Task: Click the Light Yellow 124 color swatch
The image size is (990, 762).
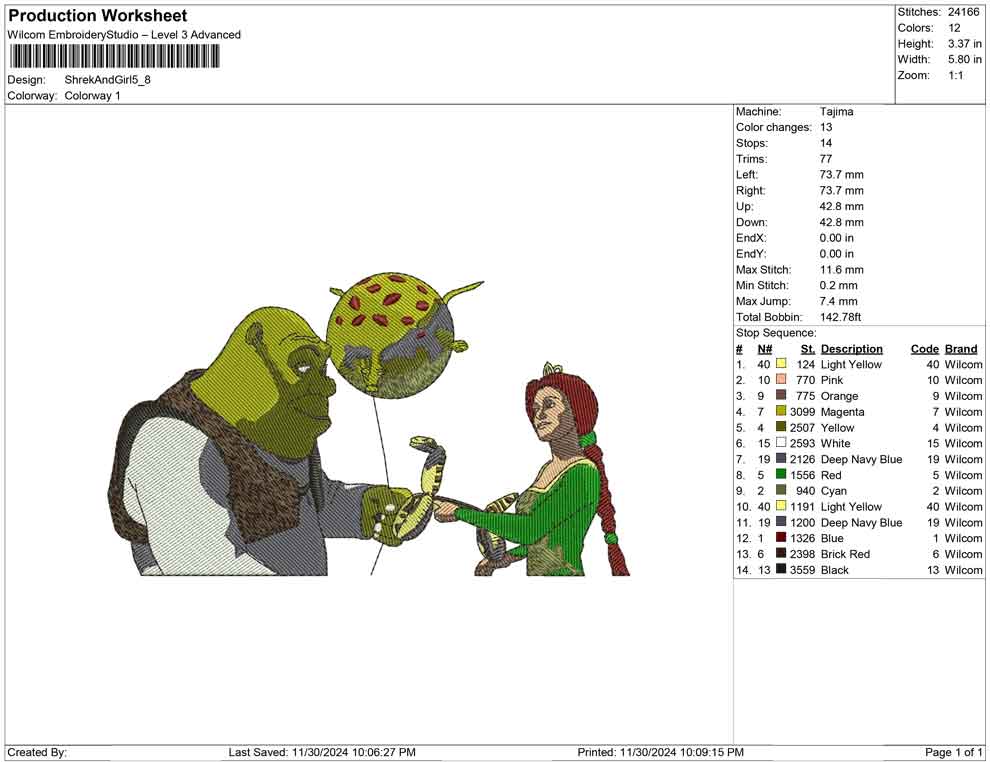Action: tap(781, 364)
